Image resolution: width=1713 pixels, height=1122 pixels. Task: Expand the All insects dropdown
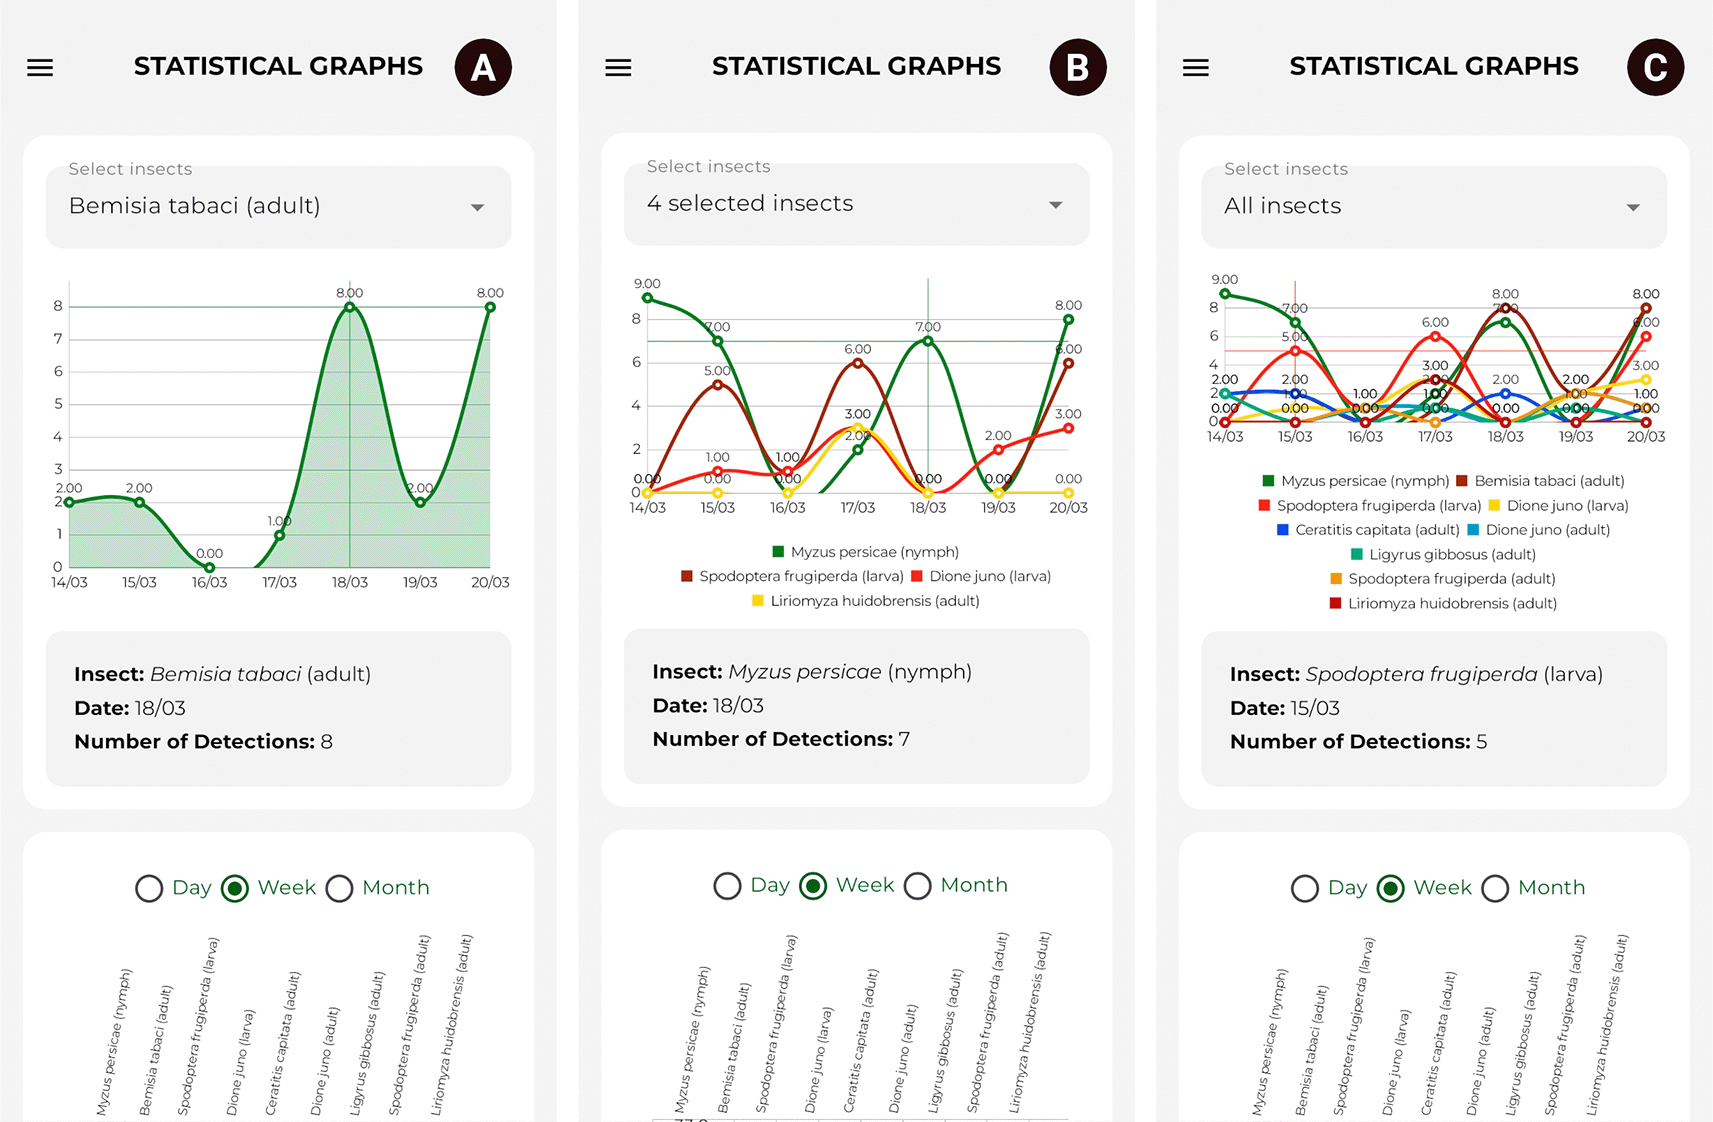coord(1434,207)
